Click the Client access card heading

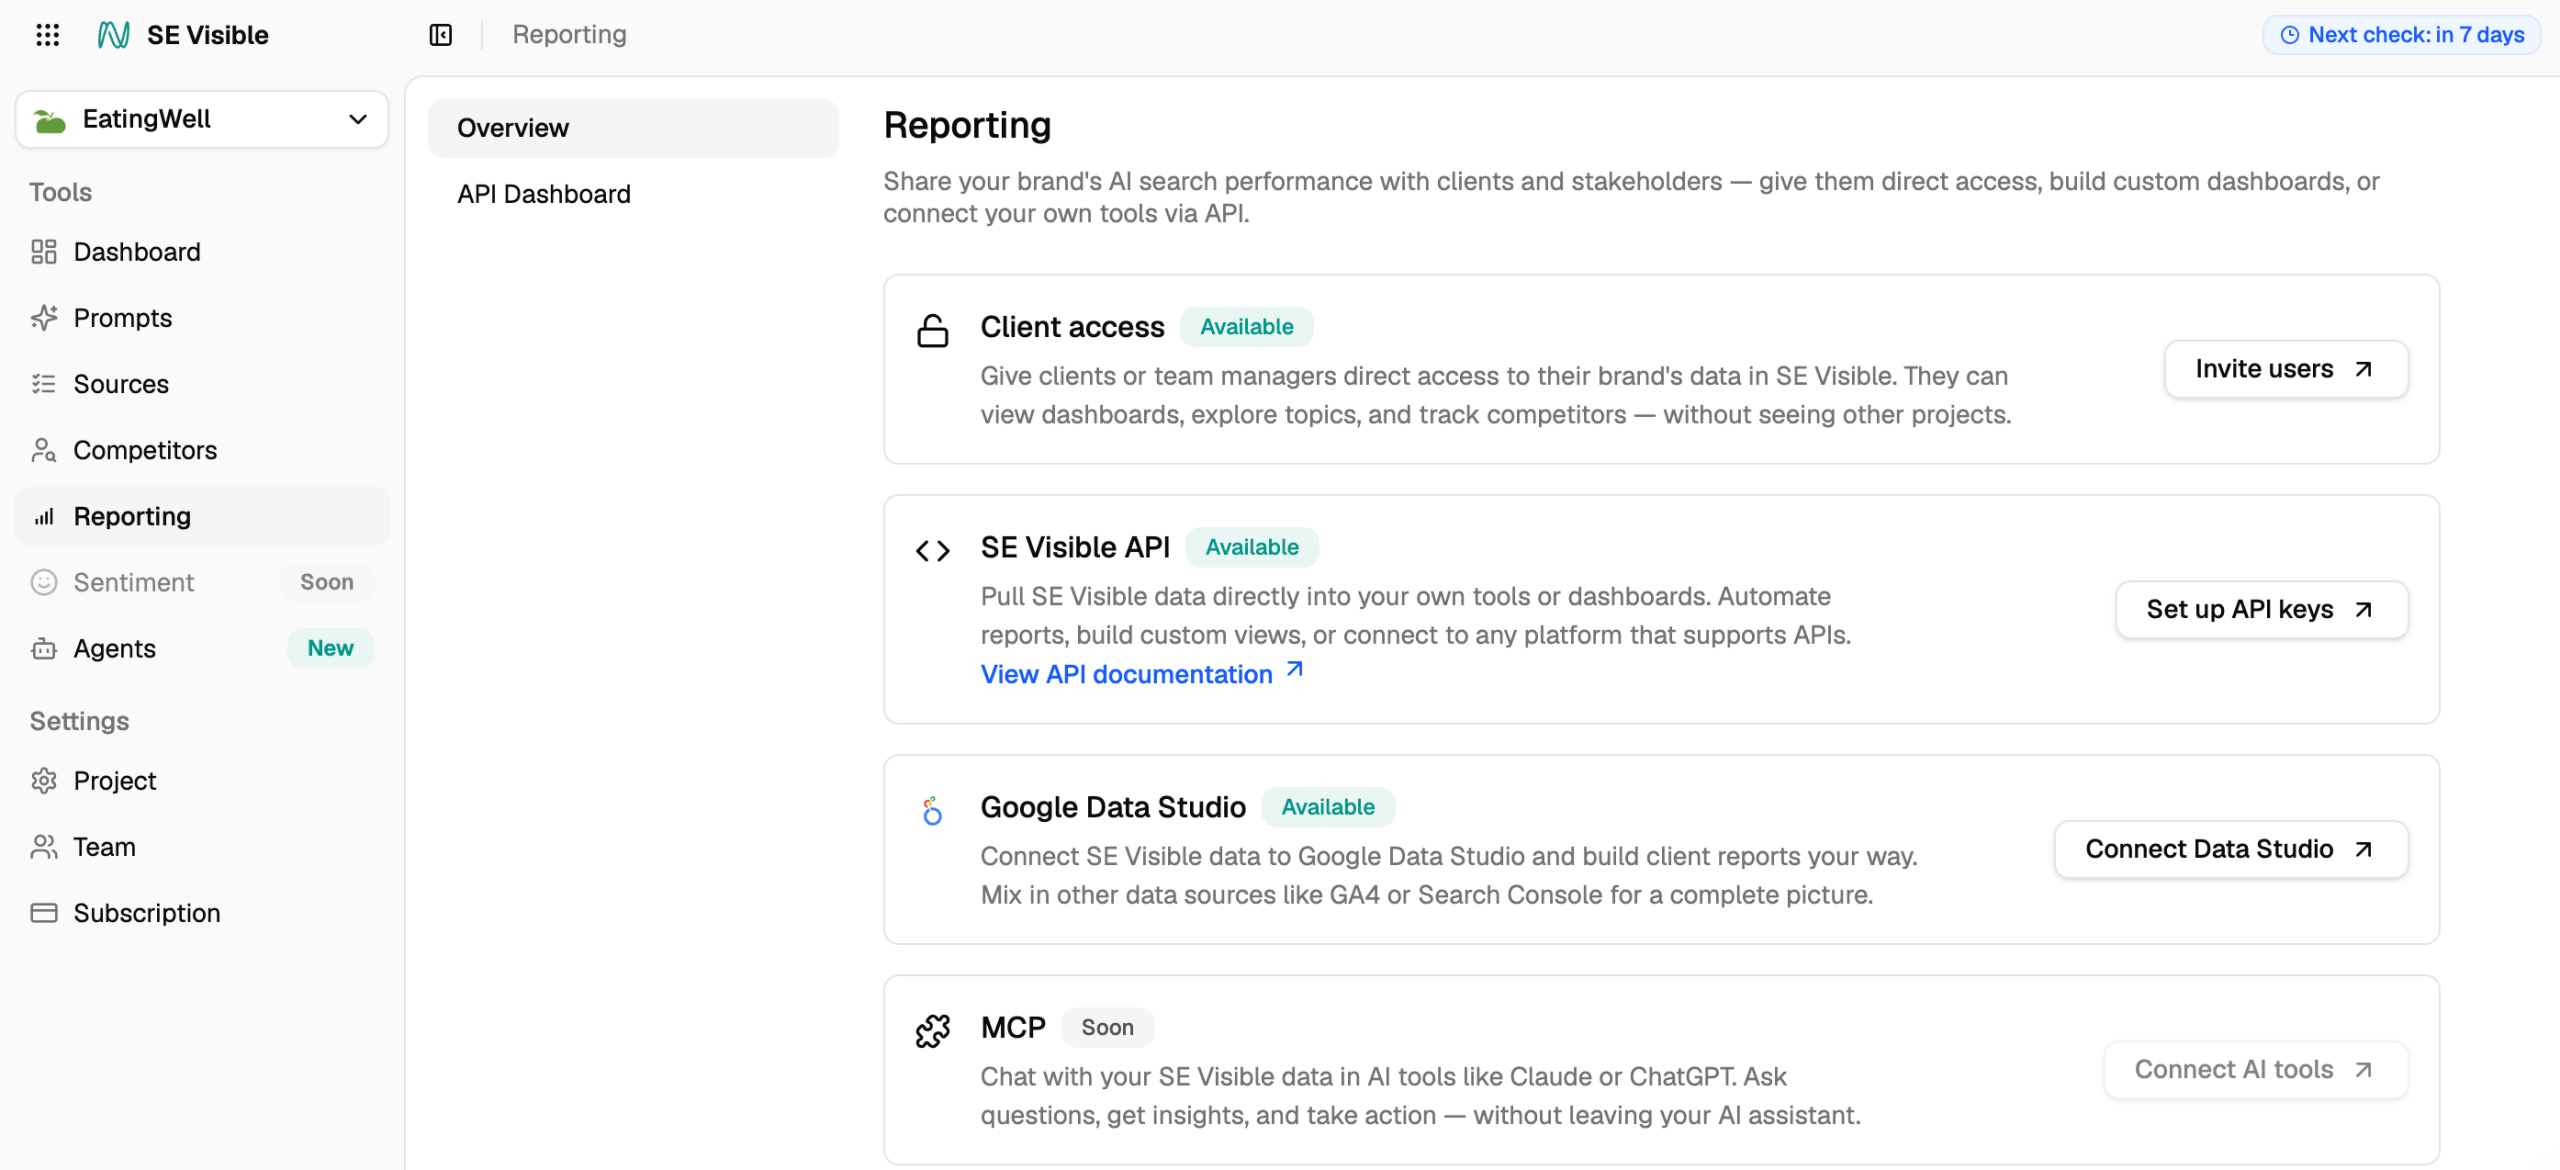[1072, 327]
